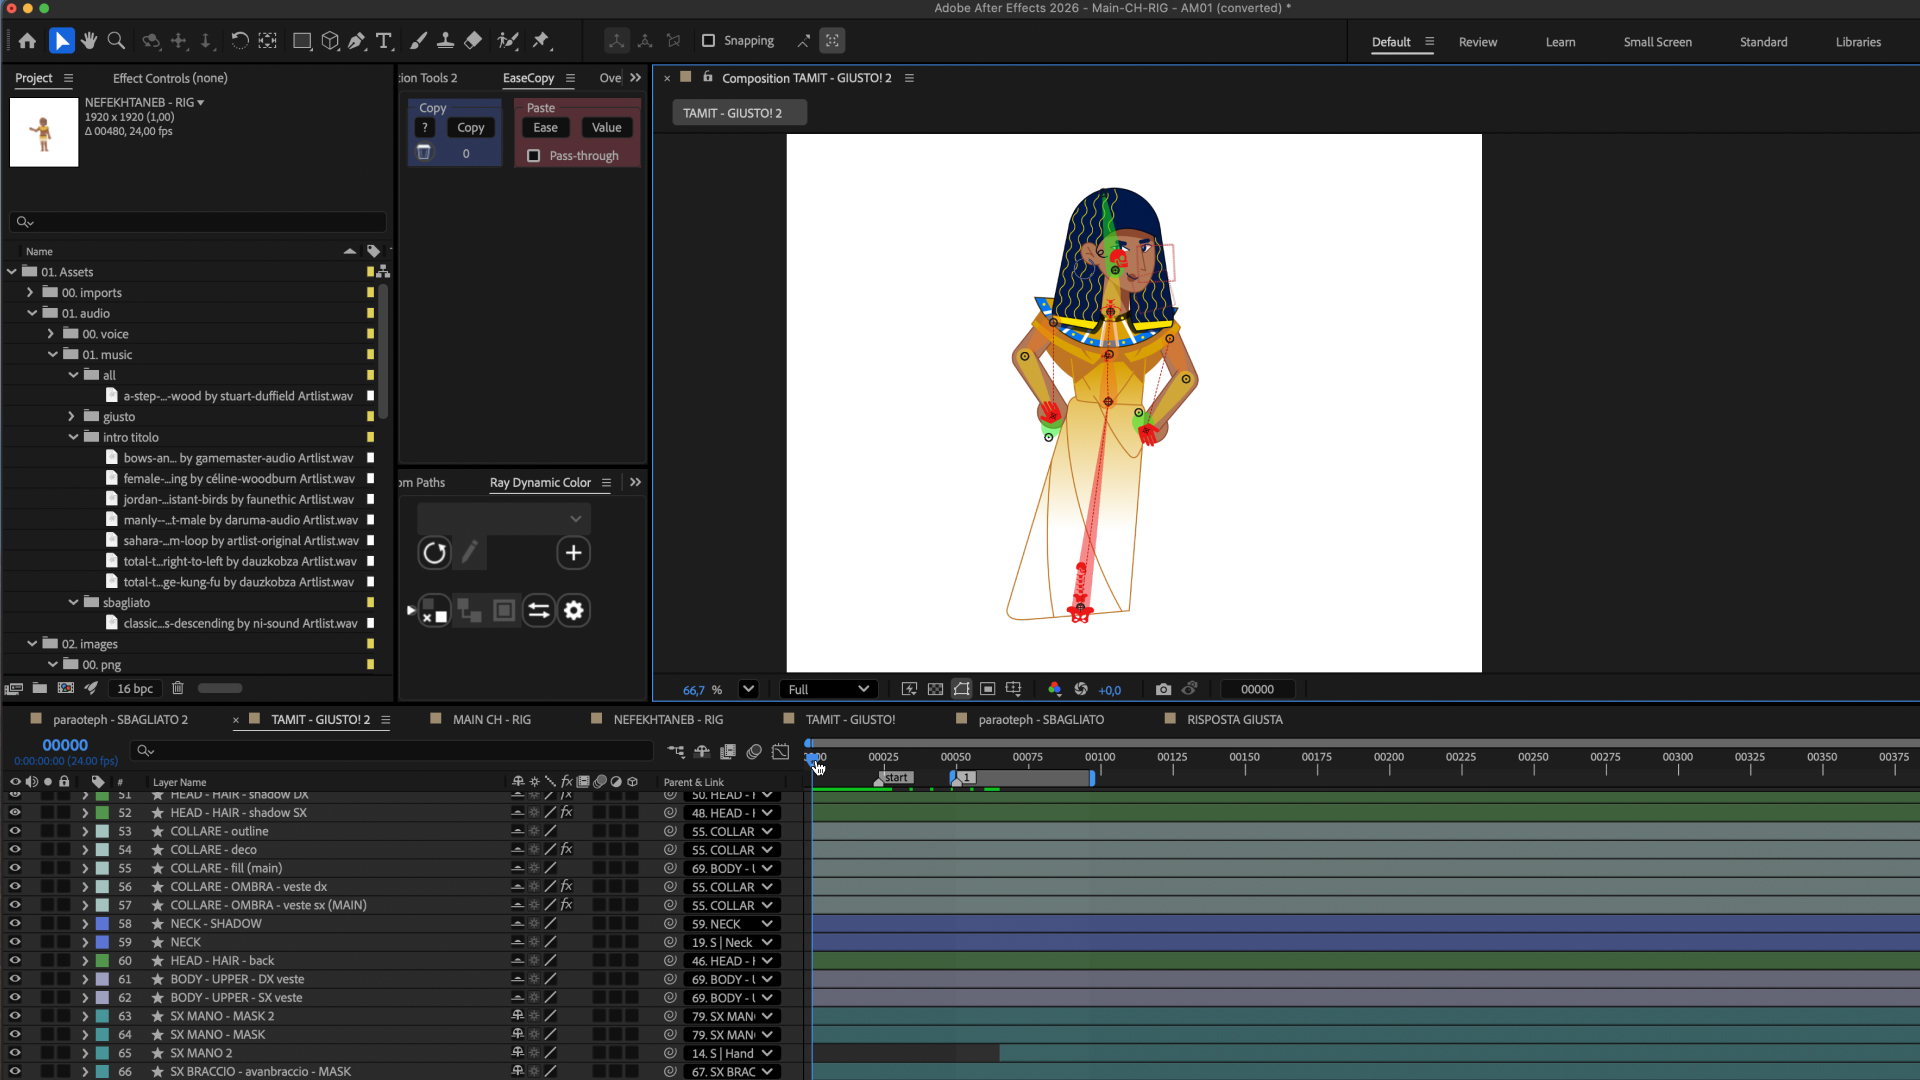Screen dimensions: 1920x1080
Task: Select the Type tool
Action: (384, 41)
